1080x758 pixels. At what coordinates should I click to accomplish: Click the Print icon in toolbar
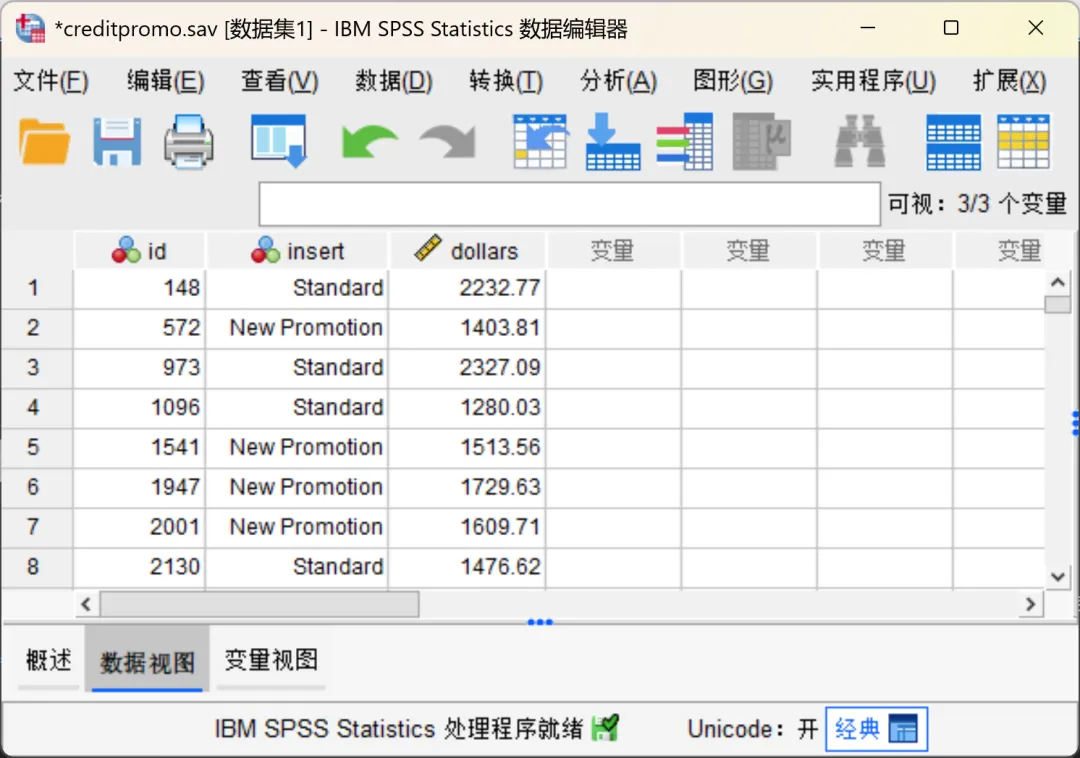pyautogui.click(x=189, y=142)
